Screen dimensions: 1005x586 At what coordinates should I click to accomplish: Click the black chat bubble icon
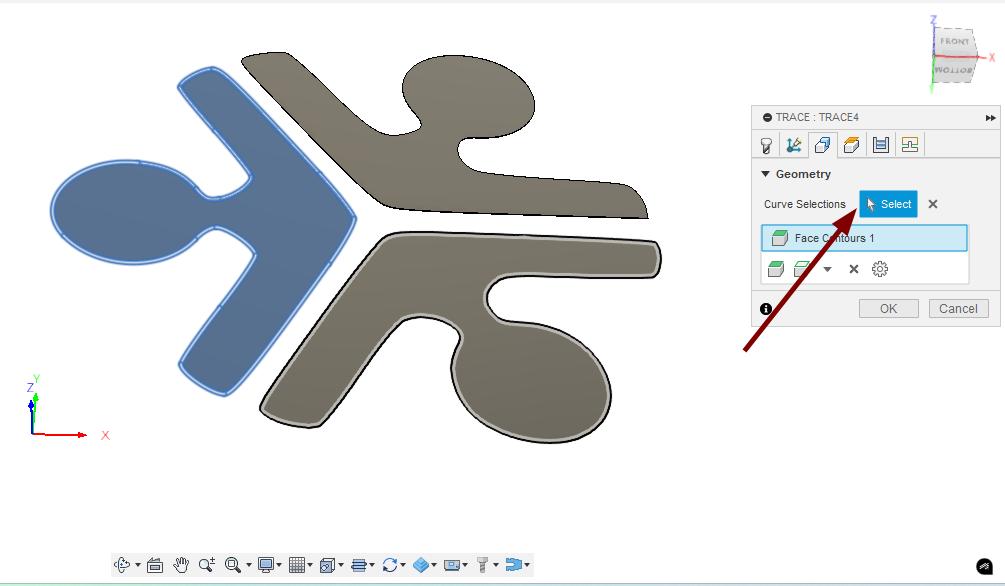click(x=984, y=566)
